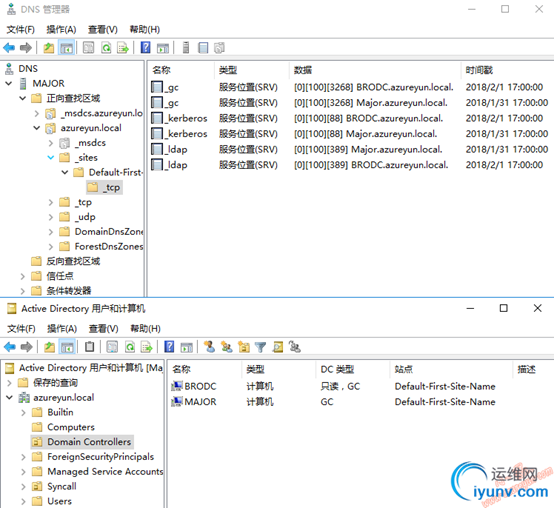Click the forward arrow in DNS Manager toolbar
Screen dimensions: 554x508
[x=26, y=48]
